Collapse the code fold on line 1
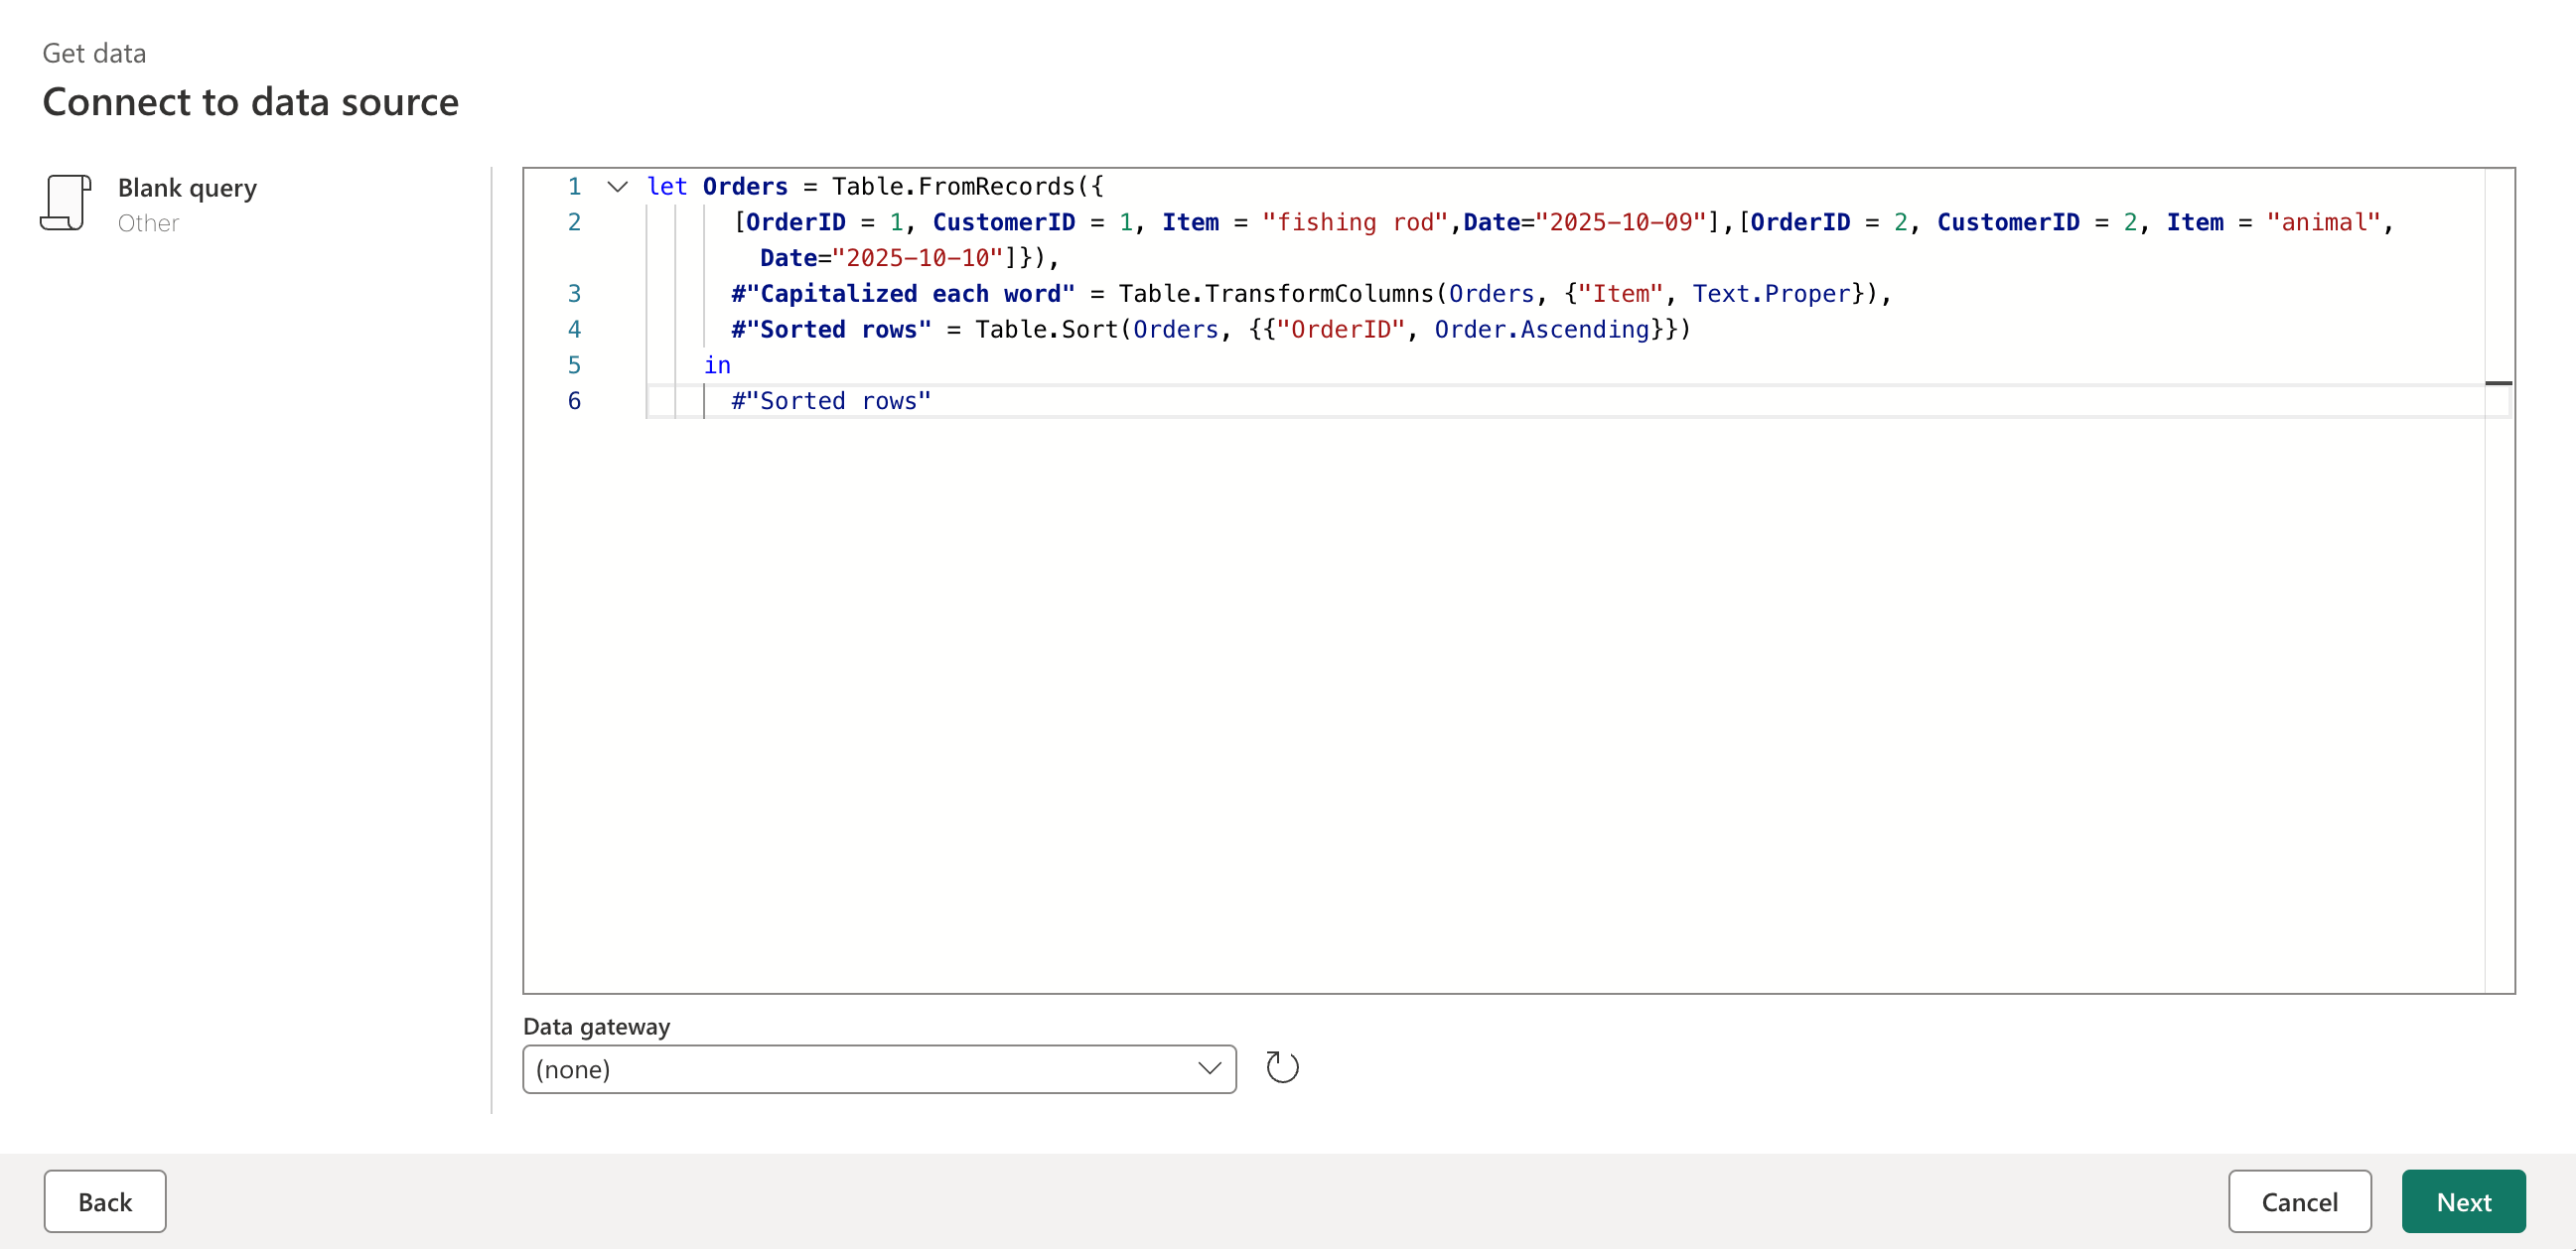The image size is (2576, 1251). tap(617, 186)
